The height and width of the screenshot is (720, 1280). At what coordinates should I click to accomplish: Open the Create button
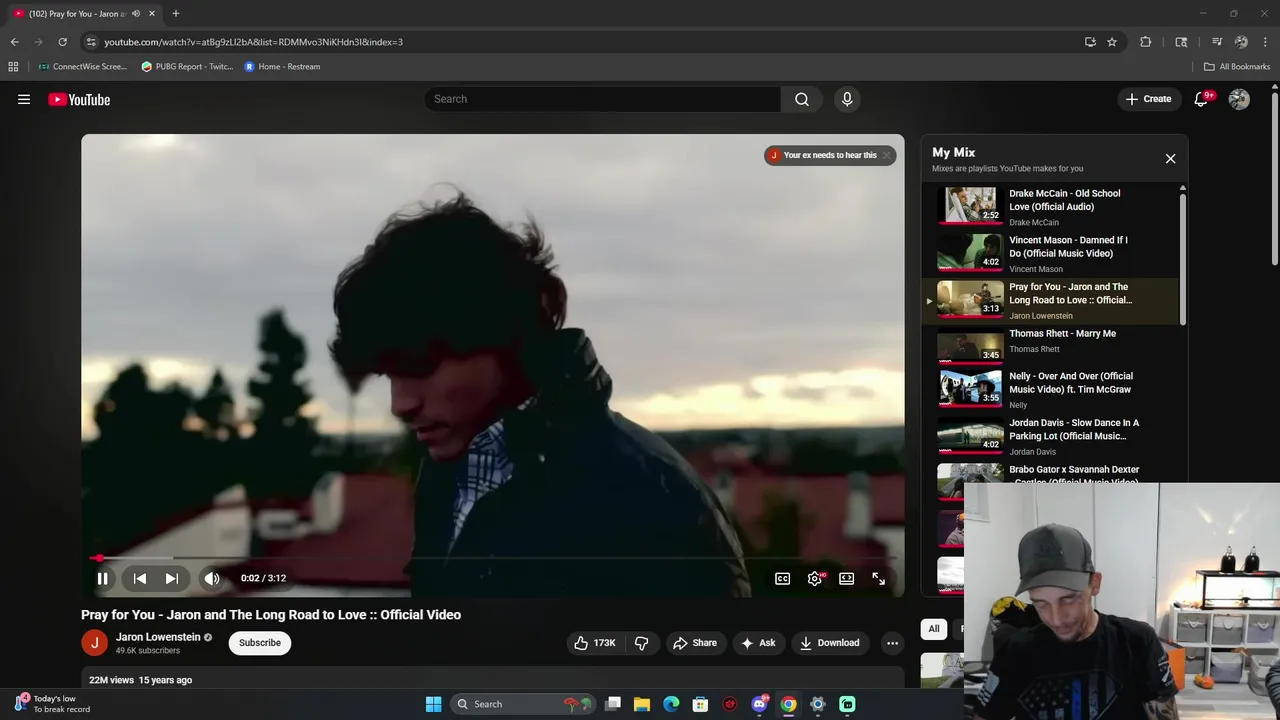(1148, 99)
